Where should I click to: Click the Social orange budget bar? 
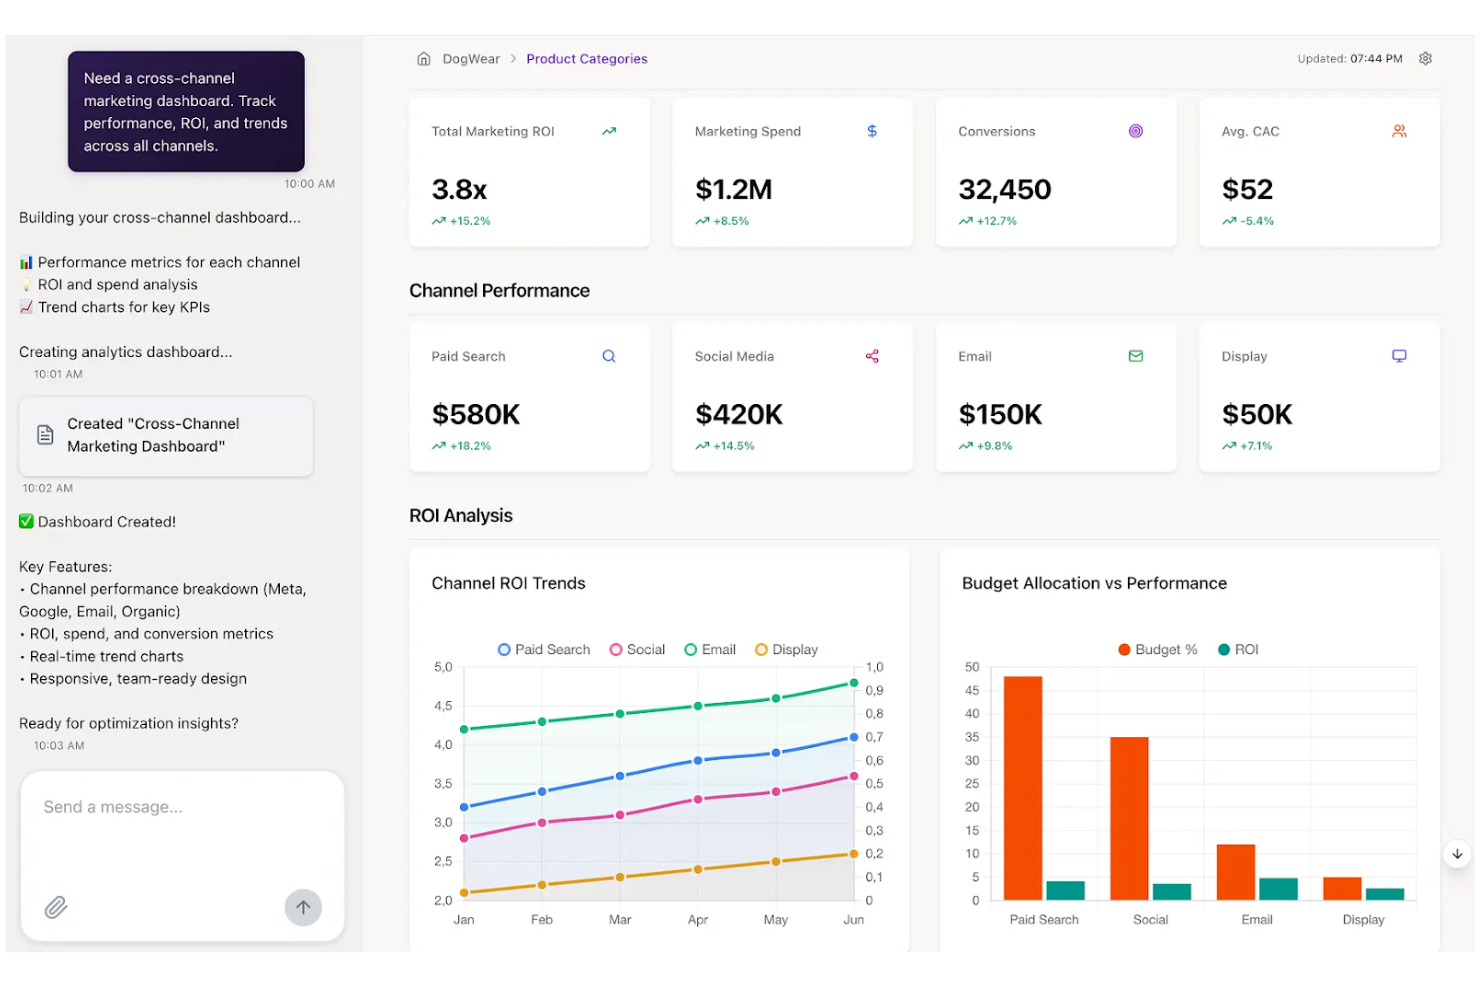tap(1129, 819)
